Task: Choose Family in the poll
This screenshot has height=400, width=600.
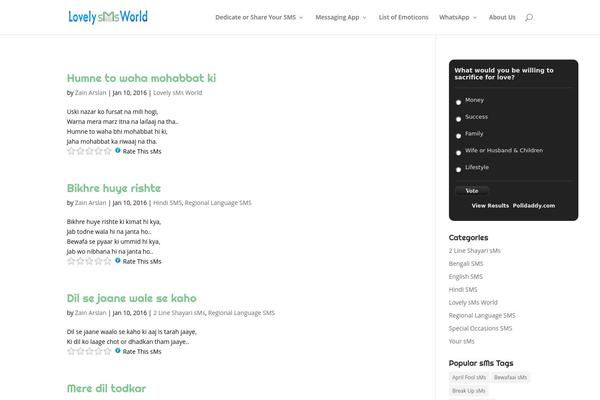Action: tap(458, 136)
